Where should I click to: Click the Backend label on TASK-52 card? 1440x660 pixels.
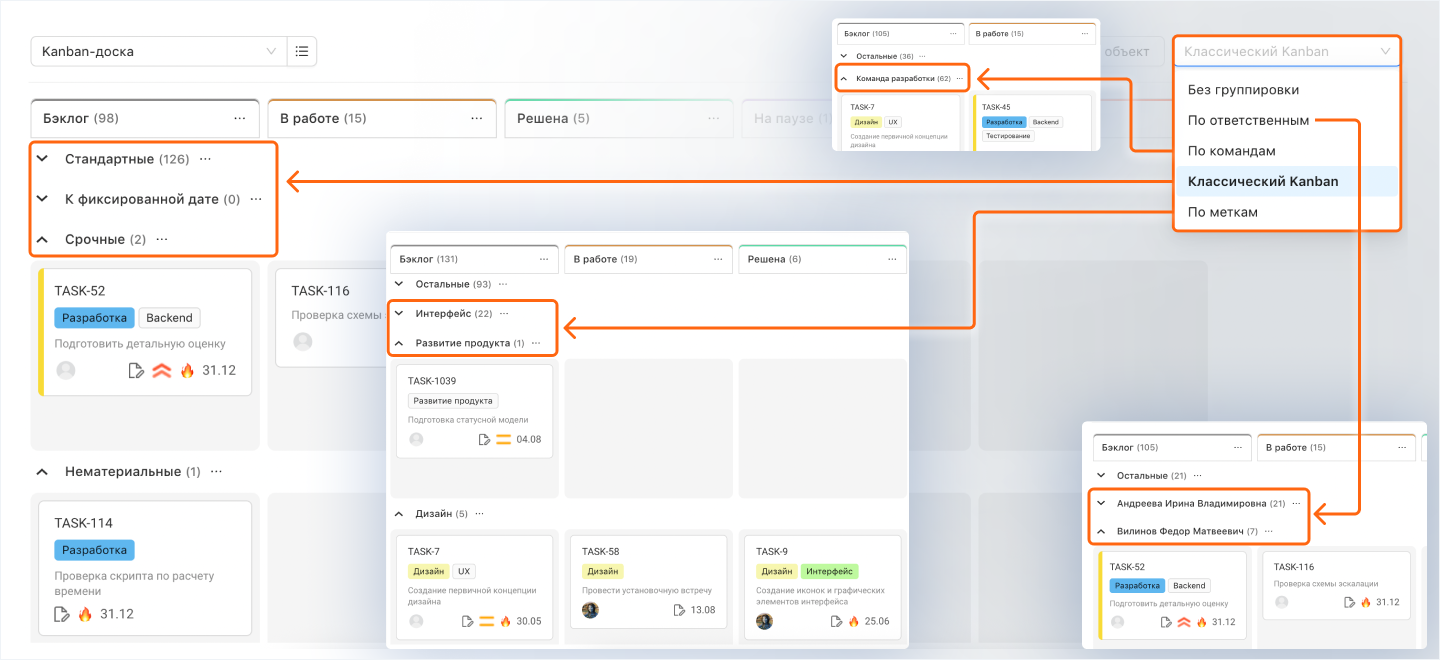(169, 318)
